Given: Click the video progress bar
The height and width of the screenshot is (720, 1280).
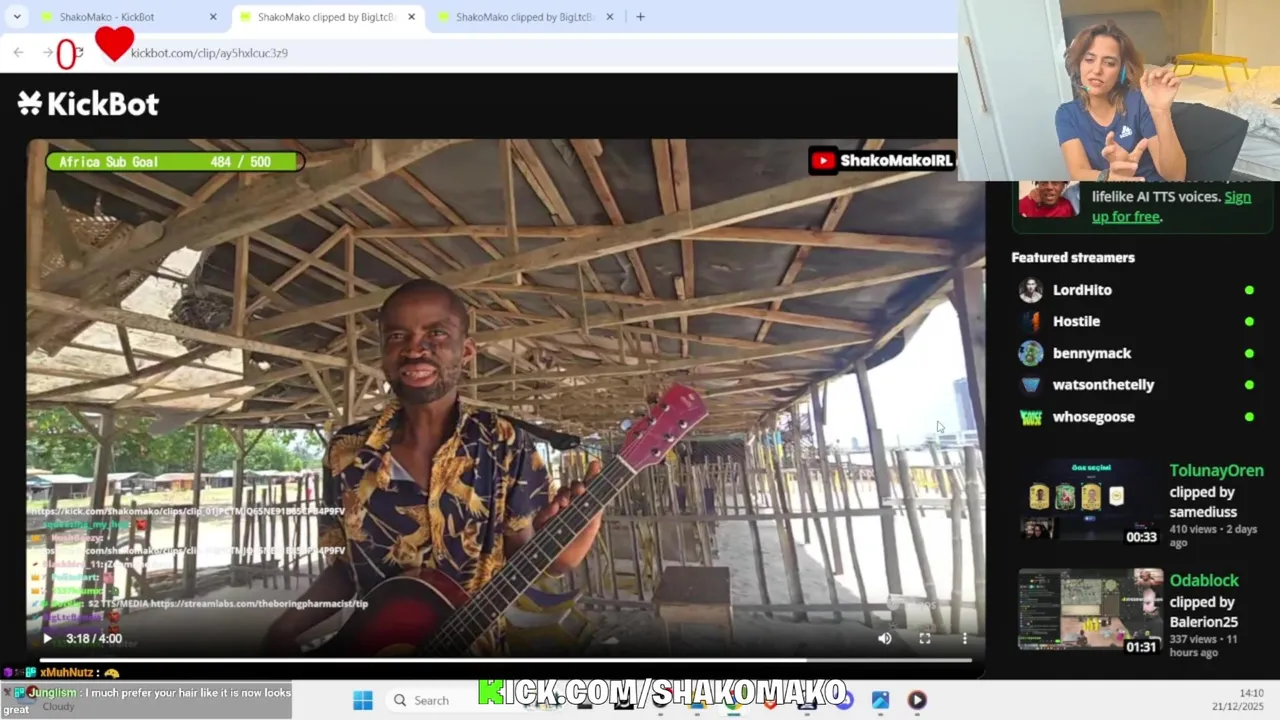Looking at the screenshot, I should click(505, 660).
